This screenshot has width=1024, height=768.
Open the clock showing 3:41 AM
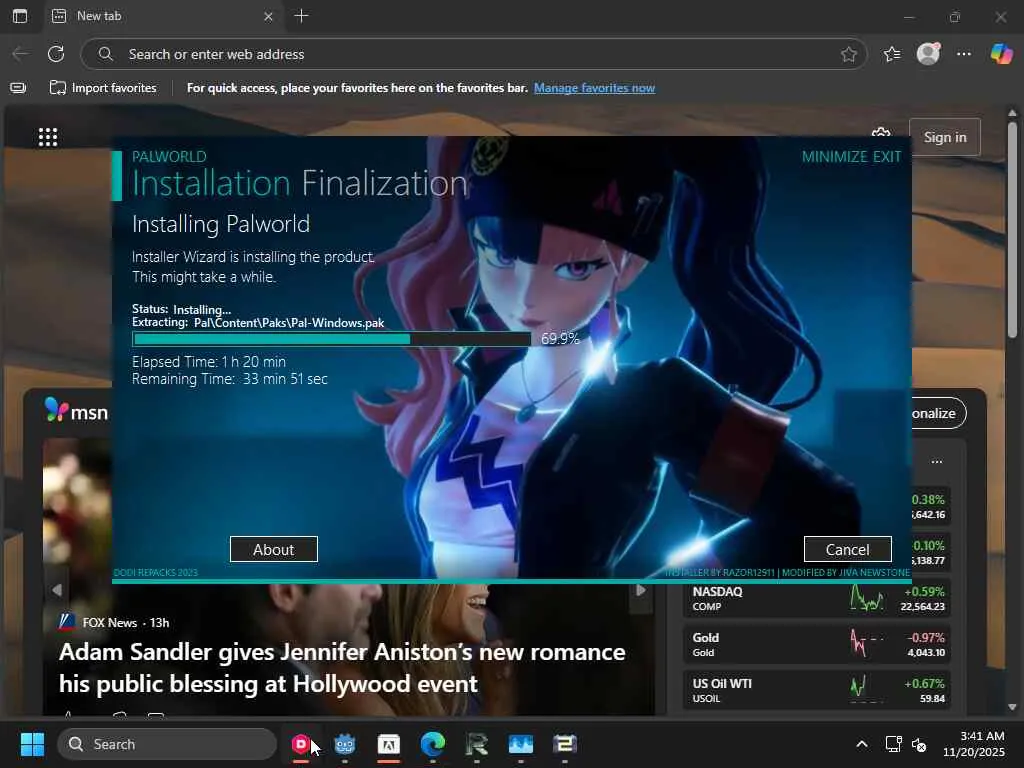click(974, 744)
